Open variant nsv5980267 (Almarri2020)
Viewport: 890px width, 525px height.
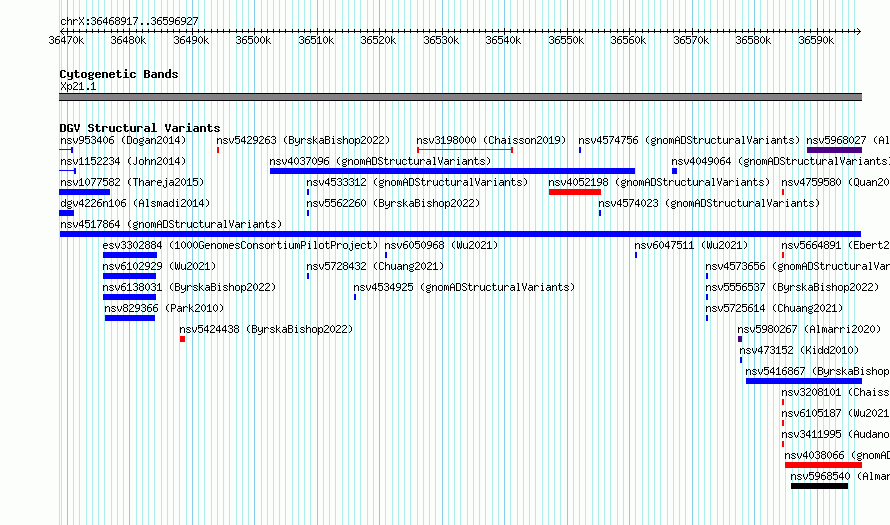pos(809,329)
